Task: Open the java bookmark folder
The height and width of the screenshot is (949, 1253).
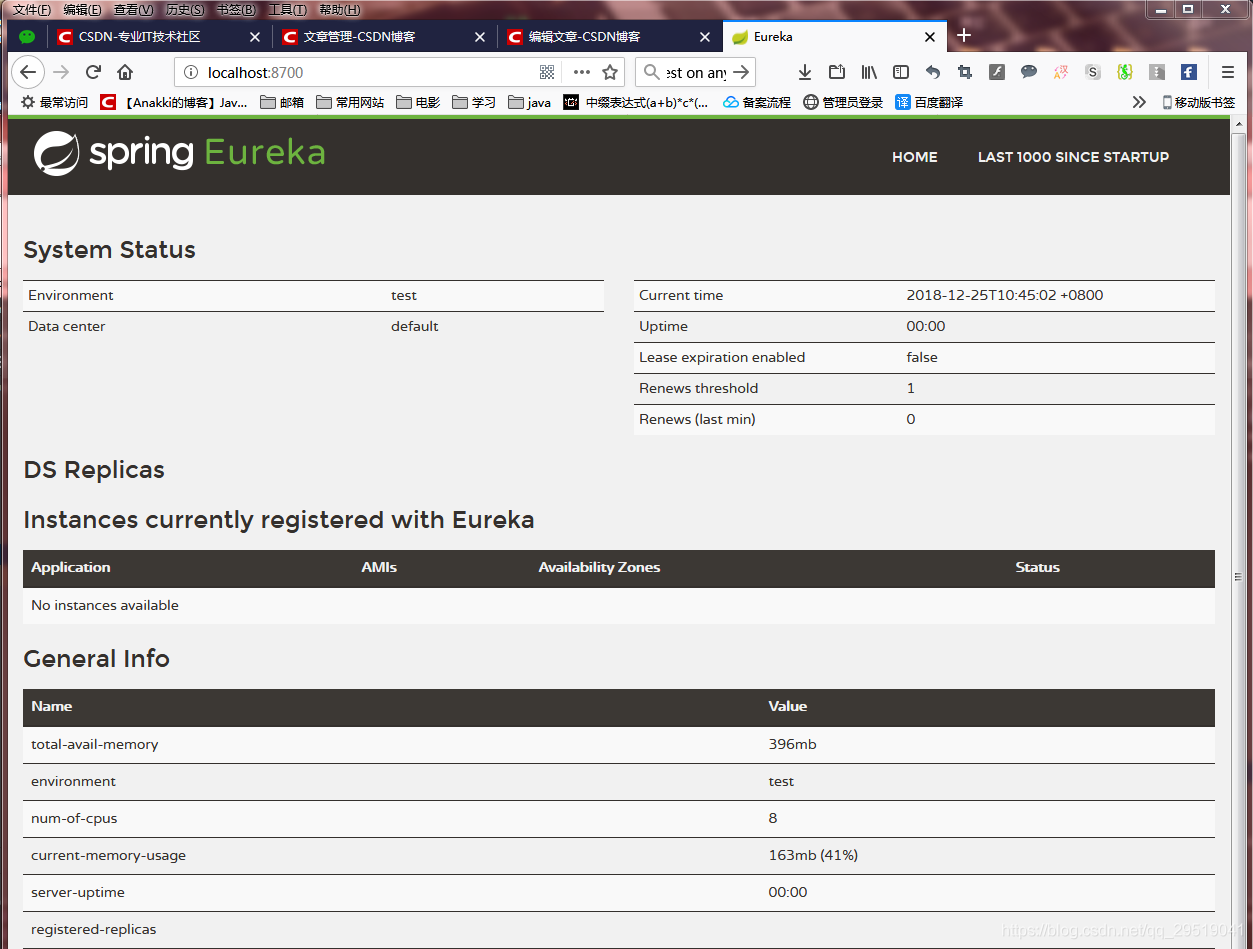Action: click(530, 102)
